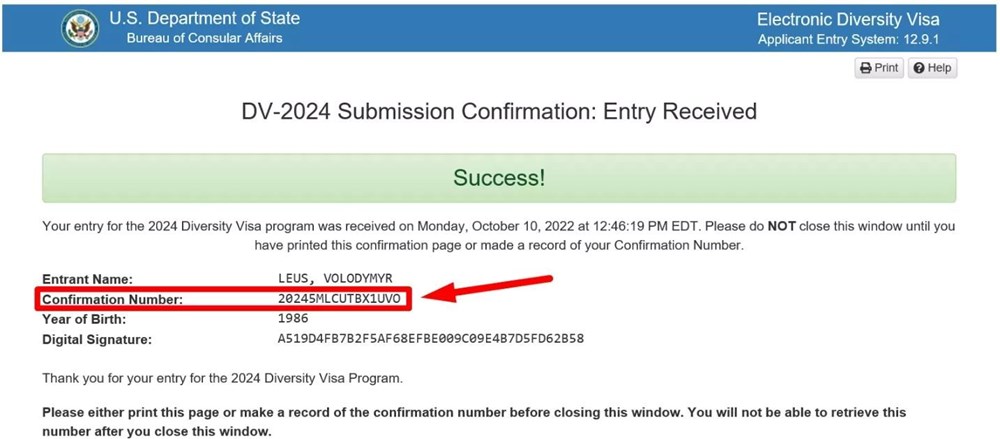This screenshot has height=439, width=1000.
Task: Click the digital signature hash value
Action: point(430,339)
